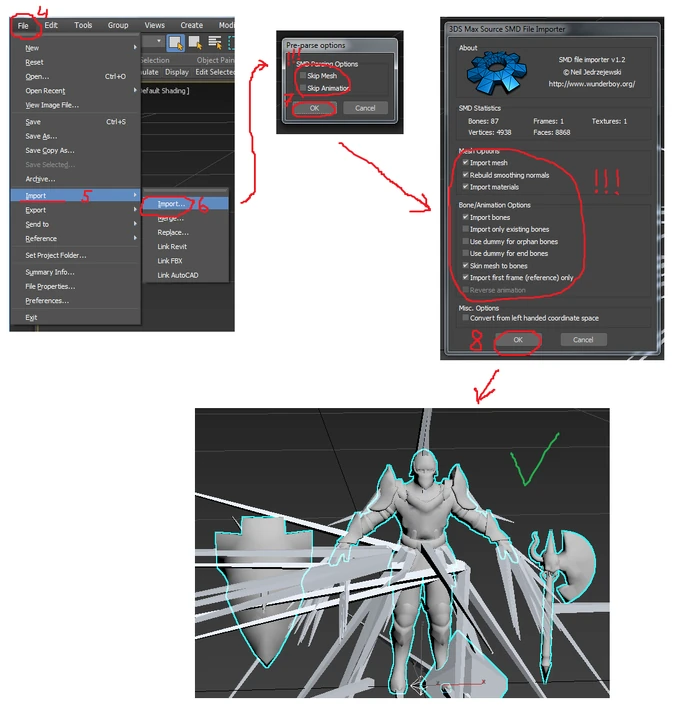Click the blue gear logo in the SMD Importer

496,72
